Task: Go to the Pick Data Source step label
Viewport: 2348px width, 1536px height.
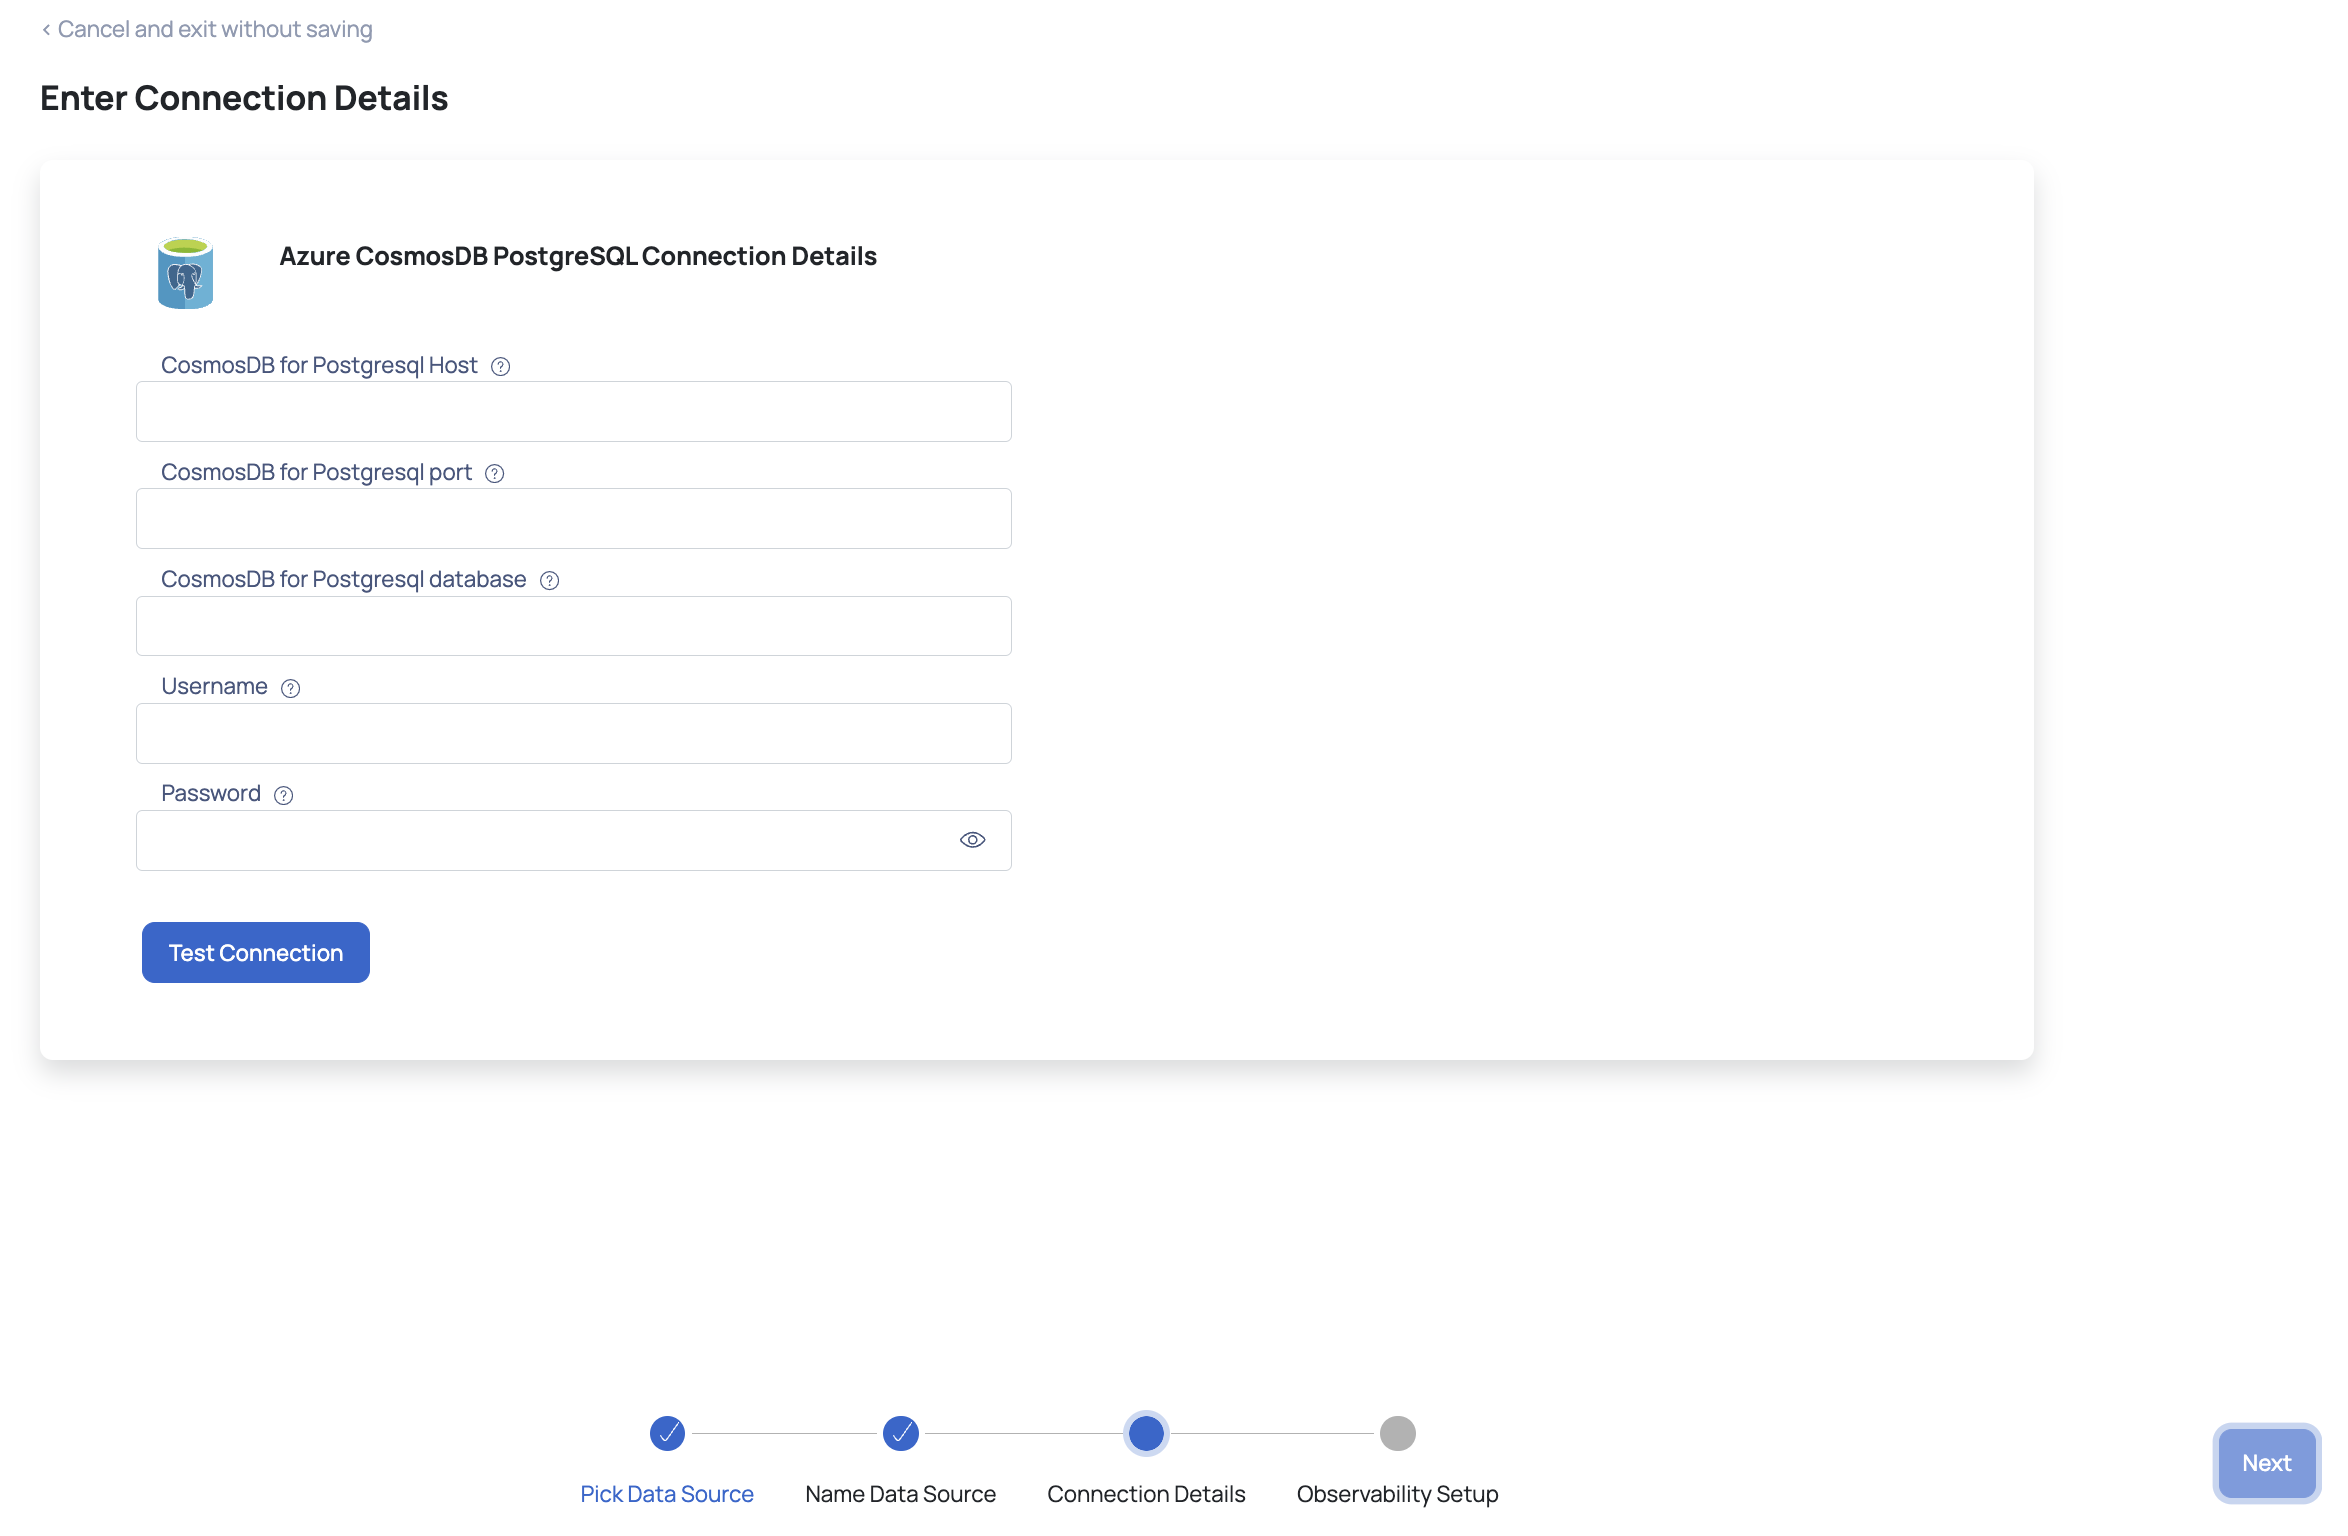Action: [x=667, y=1494]
